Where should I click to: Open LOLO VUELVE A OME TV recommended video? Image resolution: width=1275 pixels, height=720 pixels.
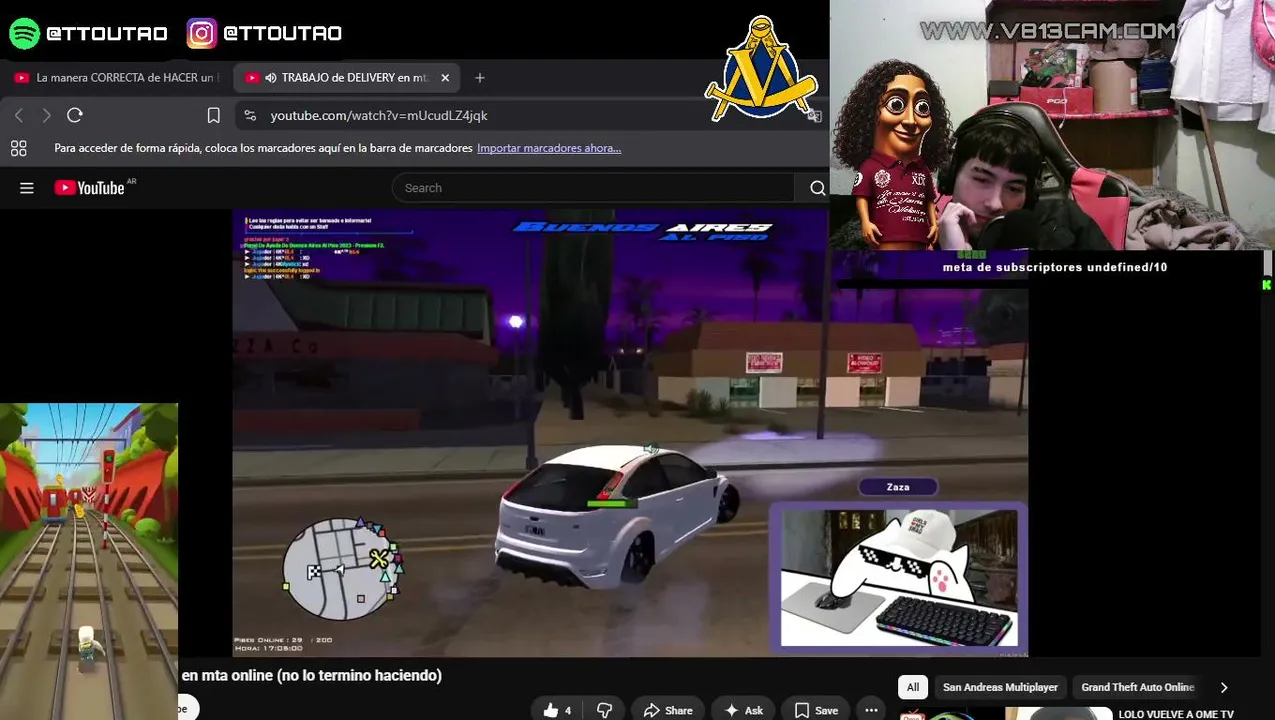point(1176,714)
